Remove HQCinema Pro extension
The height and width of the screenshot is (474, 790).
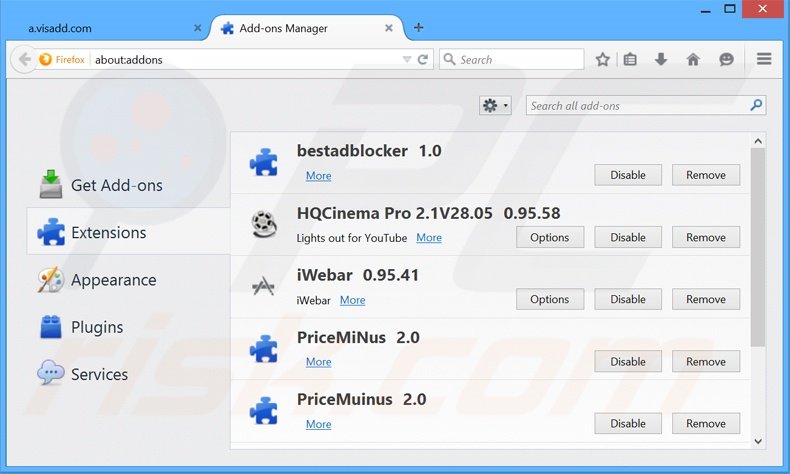[x=706, y=237]
